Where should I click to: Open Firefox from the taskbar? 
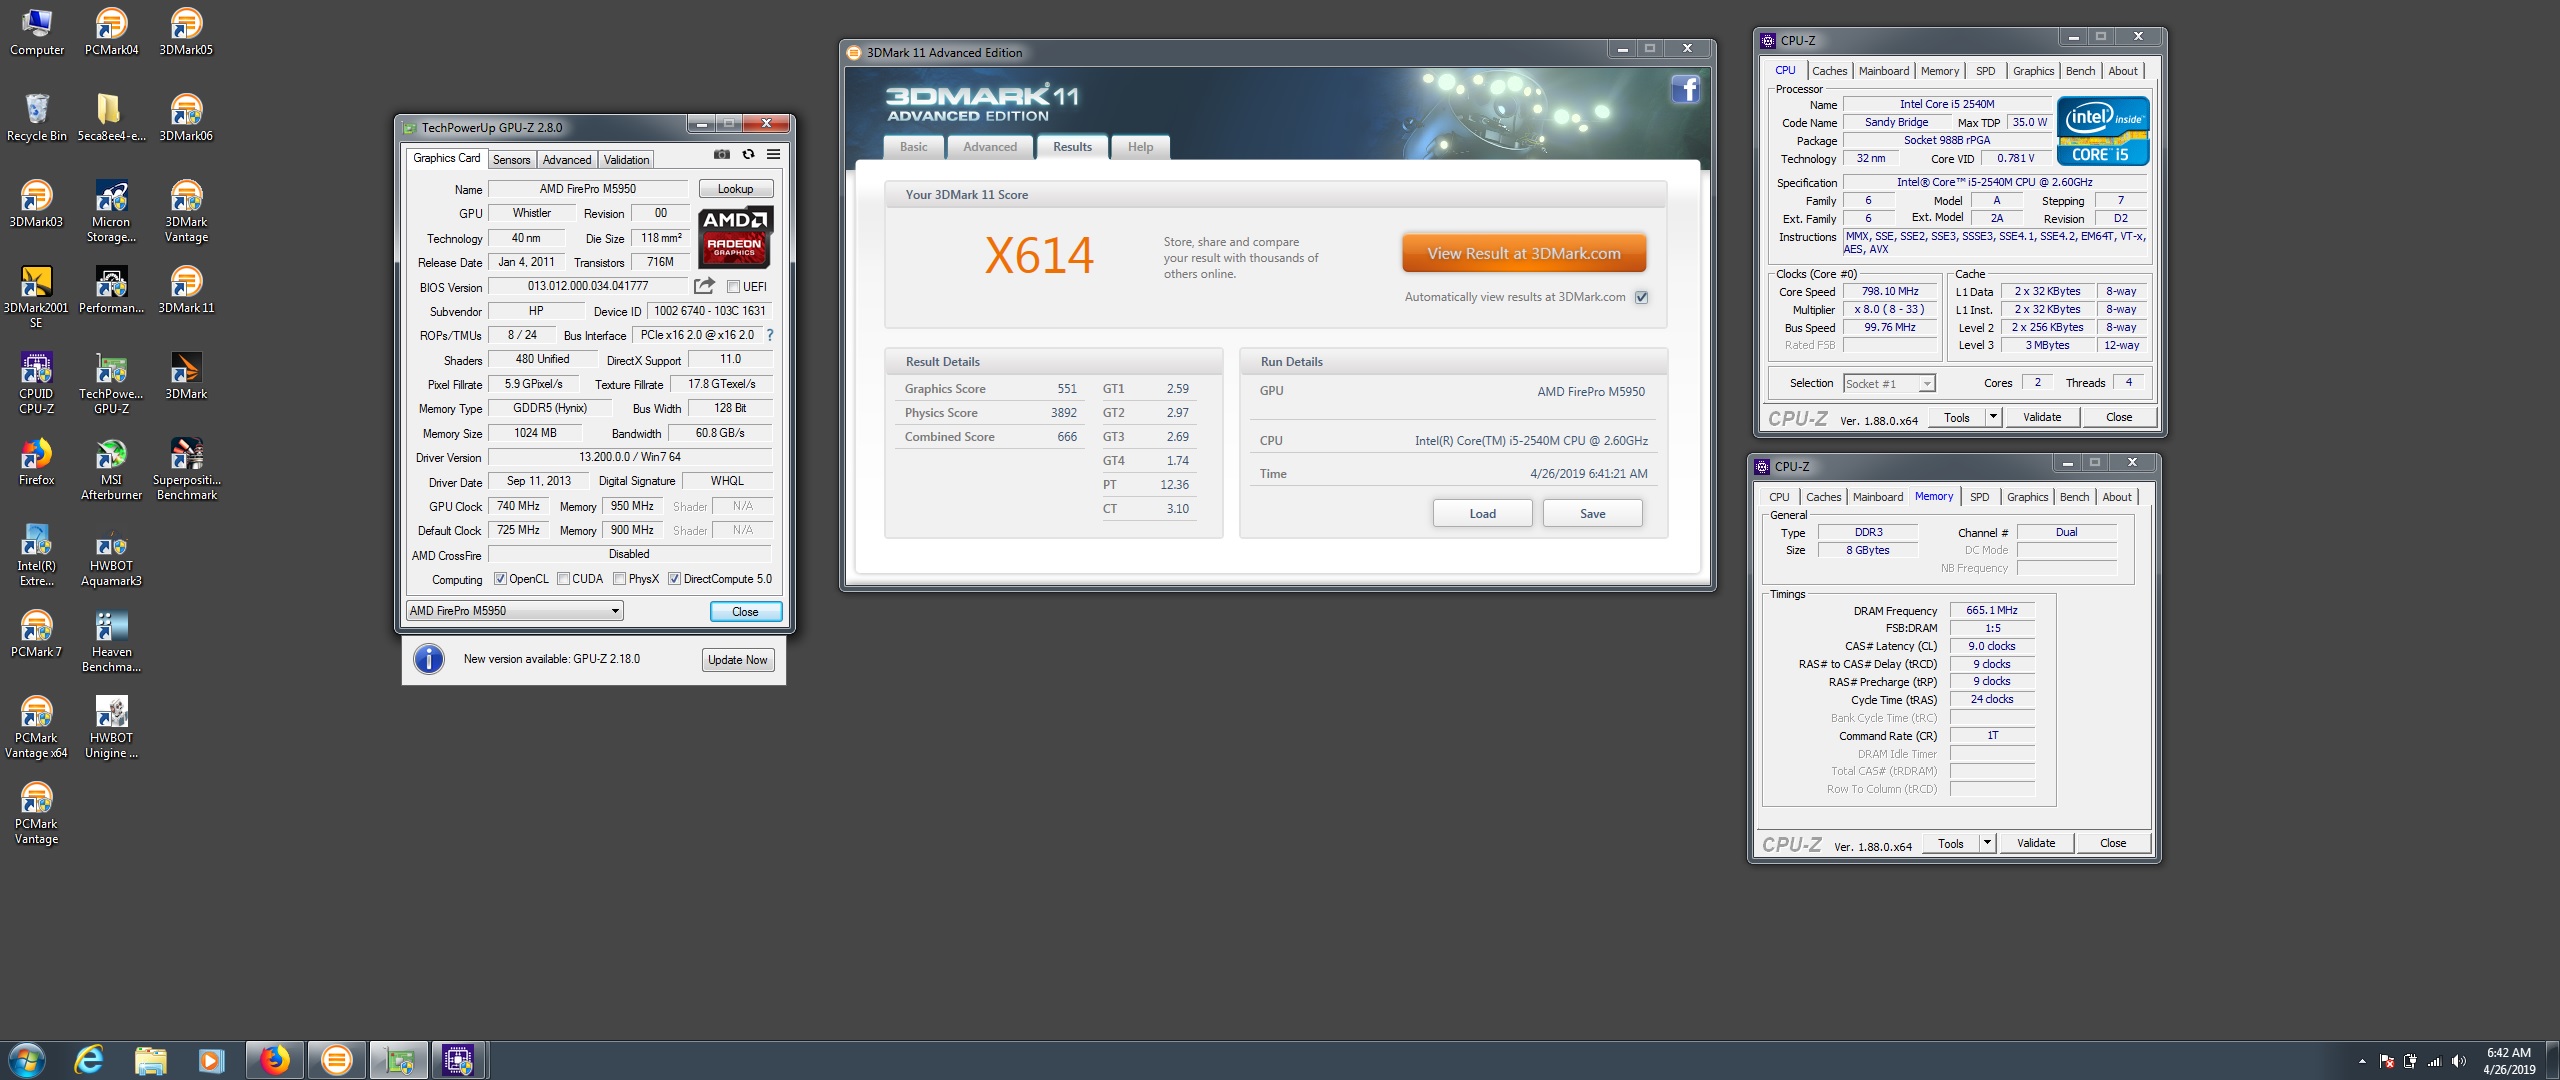tap(274, 1060)
